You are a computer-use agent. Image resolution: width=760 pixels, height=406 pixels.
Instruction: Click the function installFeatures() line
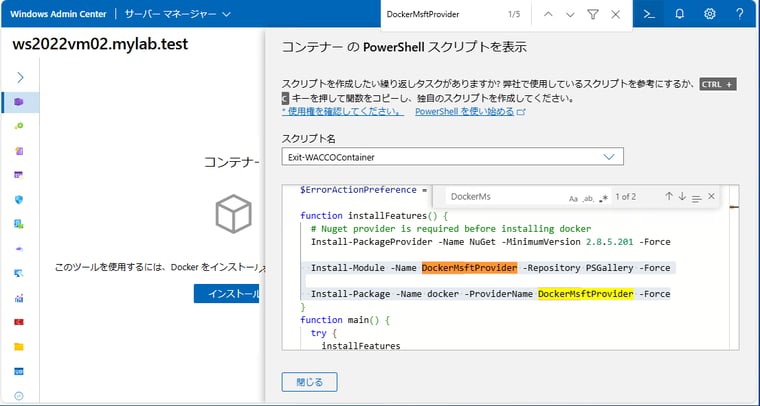(x=374, y=216)
